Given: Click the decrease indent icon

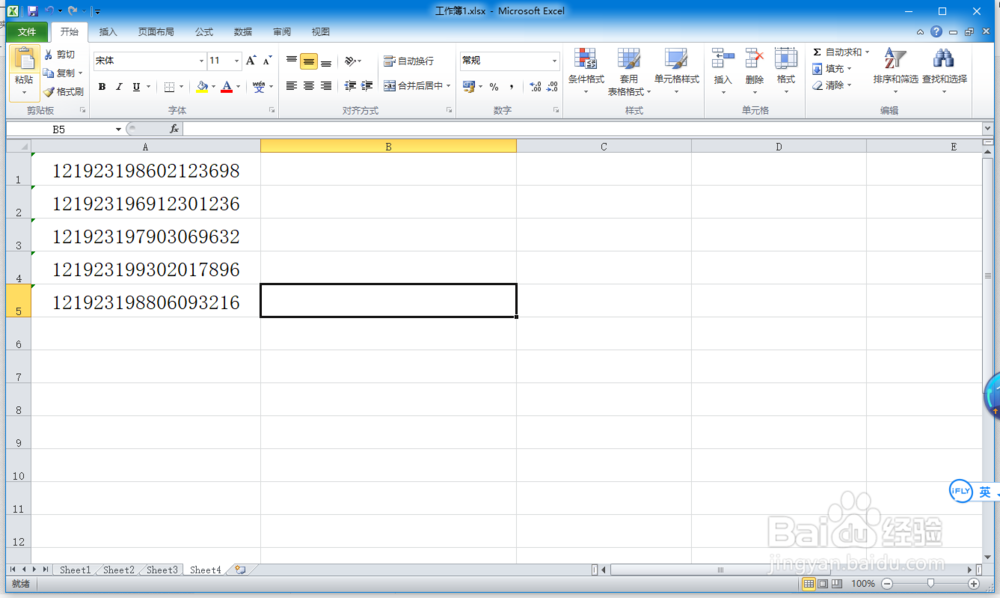Looking at the screenshot, I should (x=349, y=85).
